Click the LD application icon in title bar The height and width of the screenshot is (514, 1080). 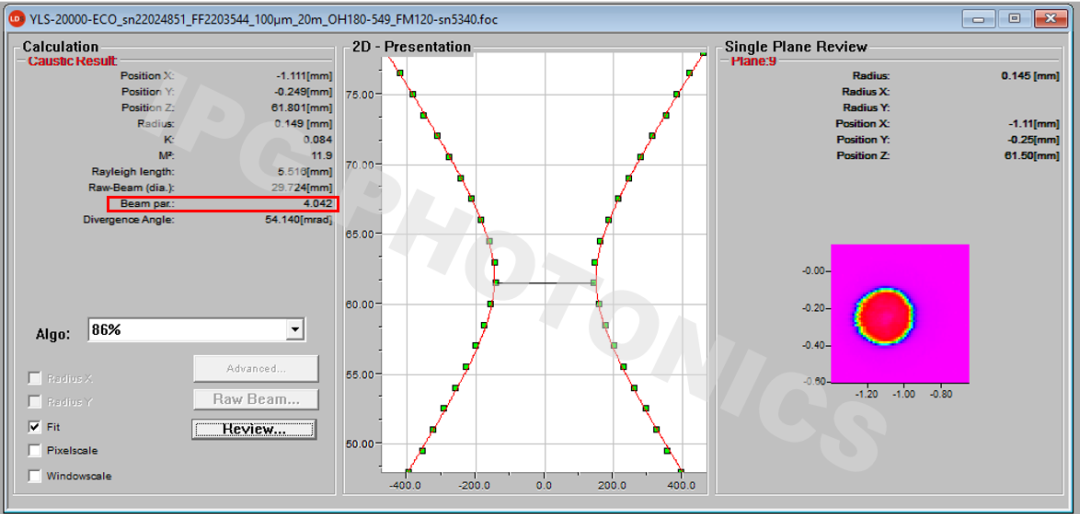click(15, 19)
